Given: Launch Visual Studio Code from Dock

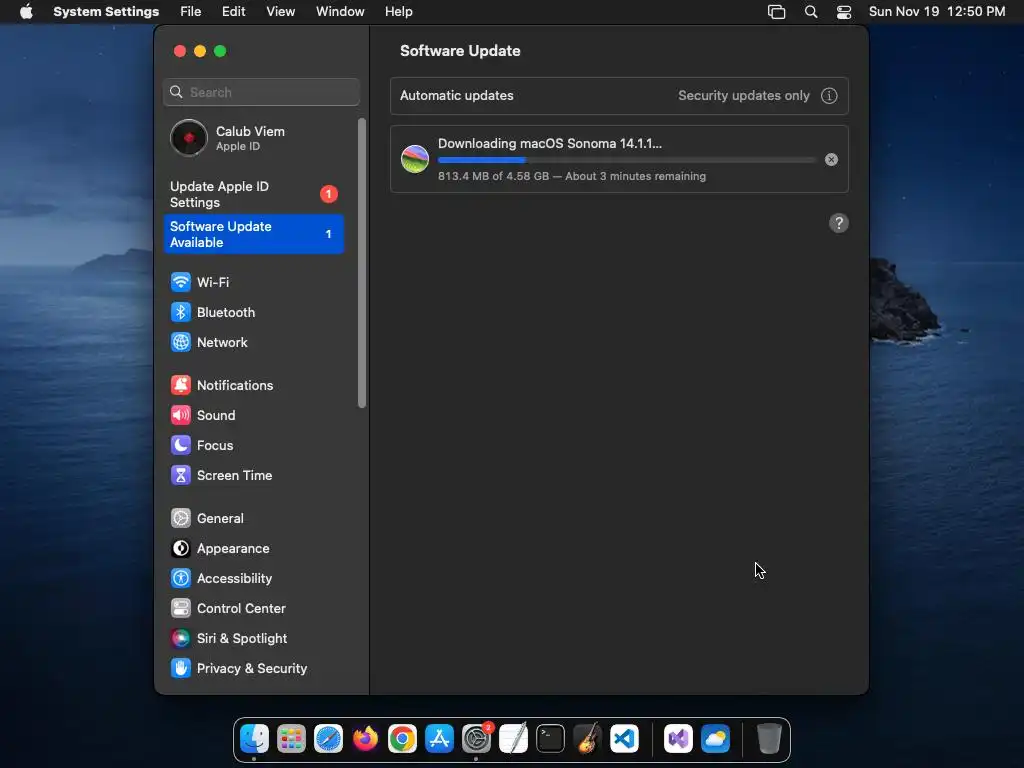Looking at the screenshot, I should tap(624, 739).
